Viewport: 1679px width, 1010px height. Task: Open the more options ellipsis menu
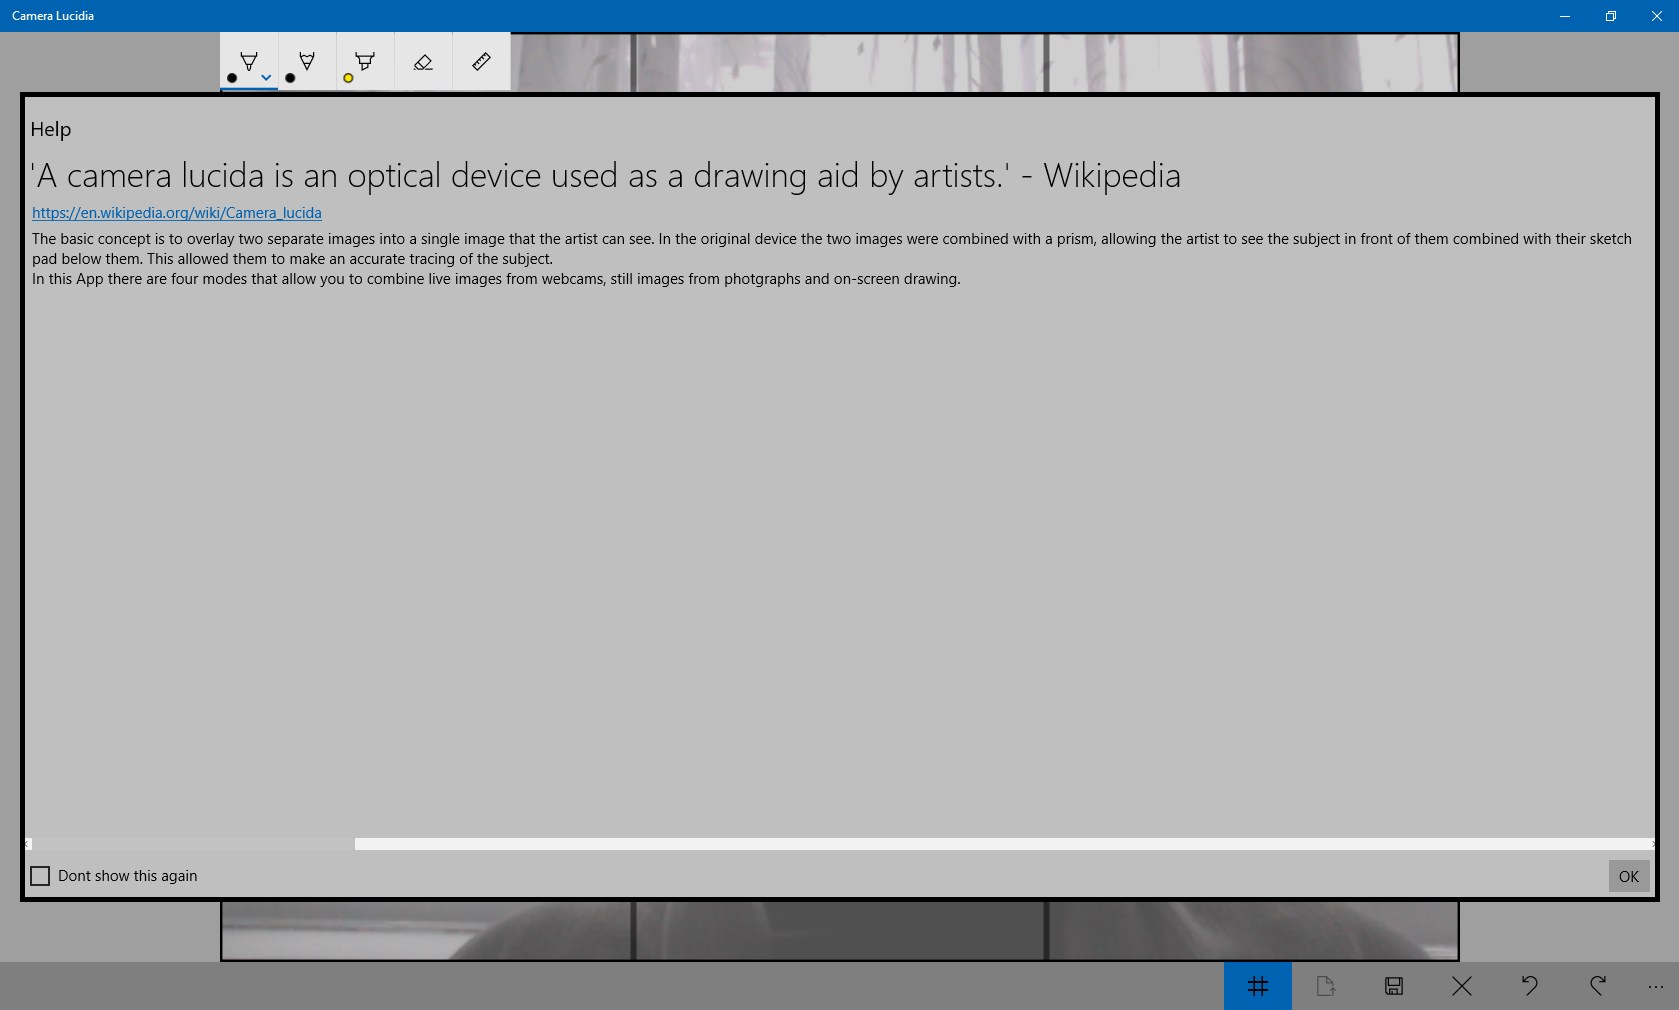coord(1656,986)
